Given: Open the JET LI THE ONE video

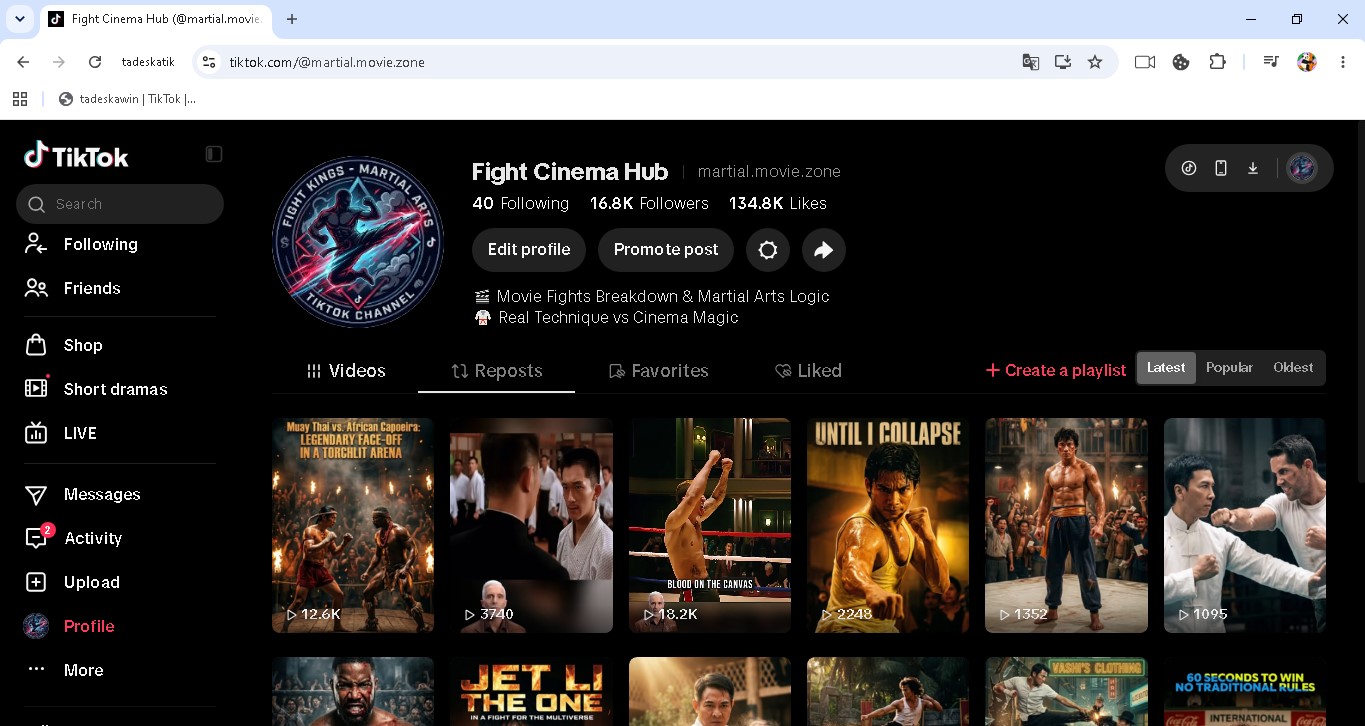Looking at the screenshot, I should coord(531,691).
